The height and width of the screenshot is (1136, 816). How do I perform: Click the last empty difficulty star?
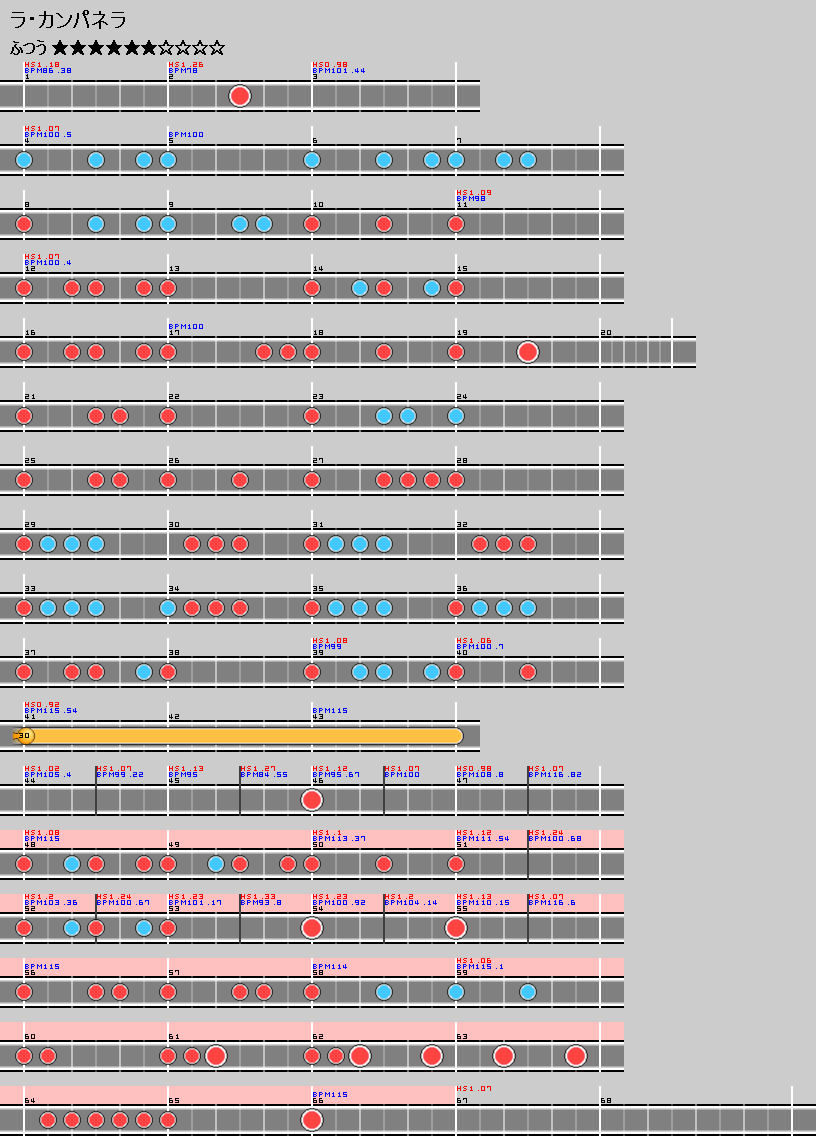point(216,47)
